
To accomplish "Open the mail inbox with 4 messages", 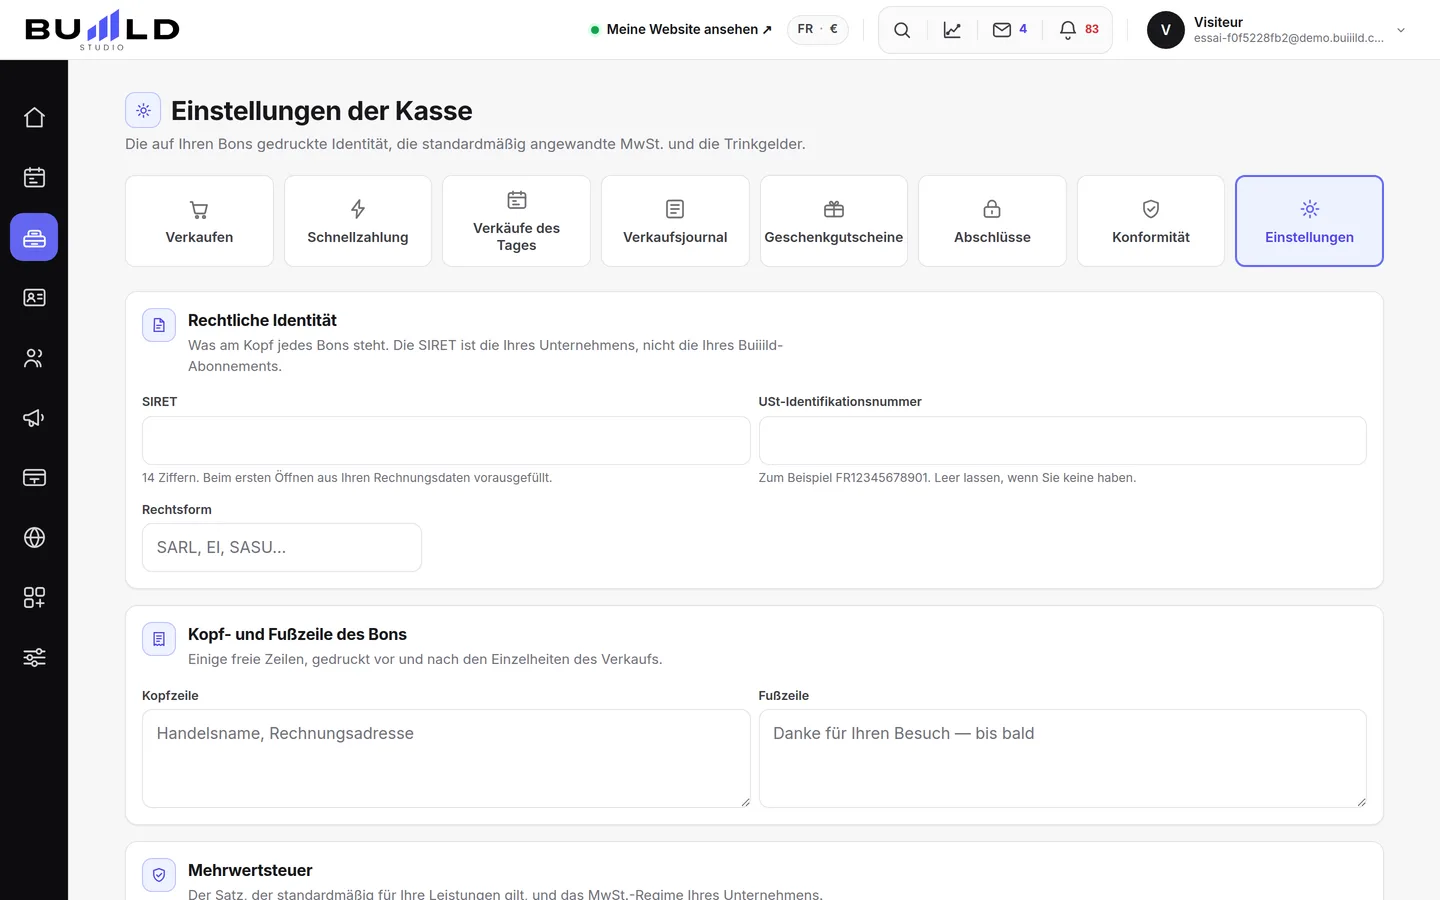I will (1010, 30).
